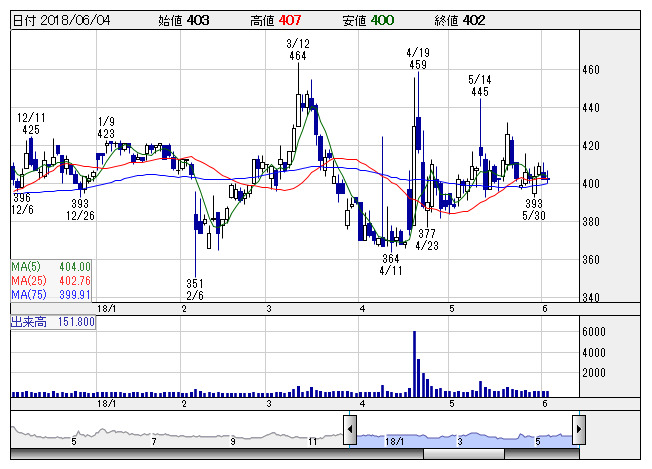Screen dimensions: 652x469
Task: Click the 5/14 high label of 445
Action: click(480, 85)
